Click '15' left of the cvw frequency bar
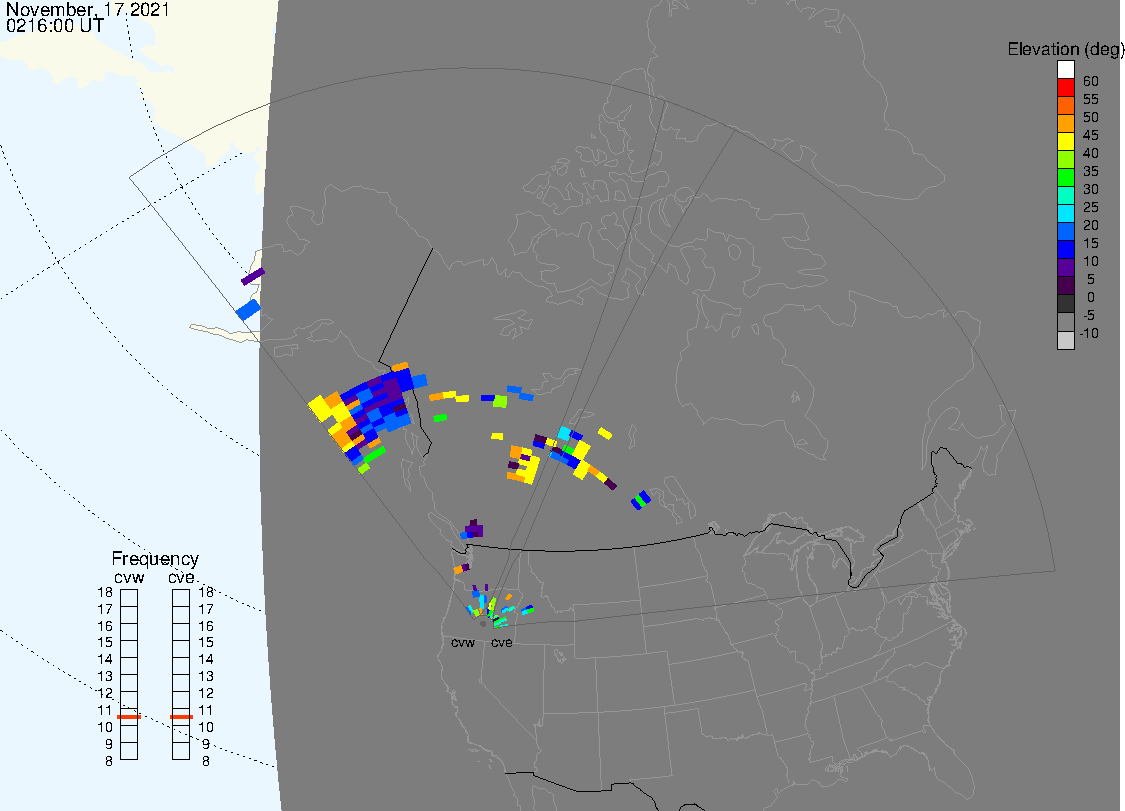 click(105, 642)
